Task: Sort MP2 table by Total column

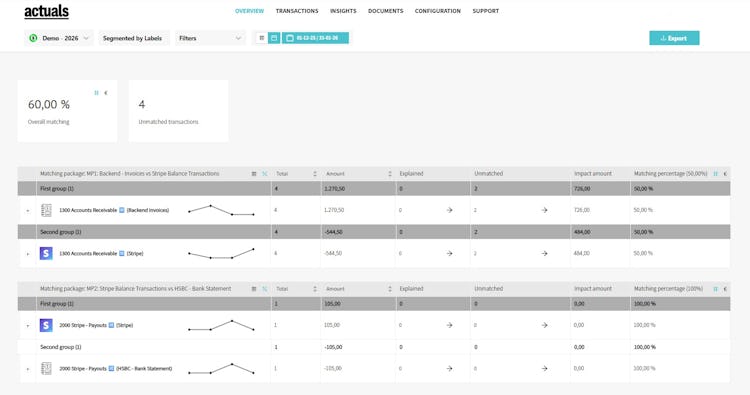Action: [315, 289]
